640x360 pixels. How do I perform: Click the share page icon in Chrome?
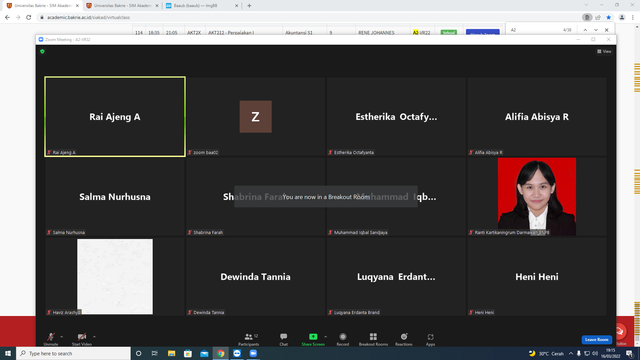[x=598, y=18]
